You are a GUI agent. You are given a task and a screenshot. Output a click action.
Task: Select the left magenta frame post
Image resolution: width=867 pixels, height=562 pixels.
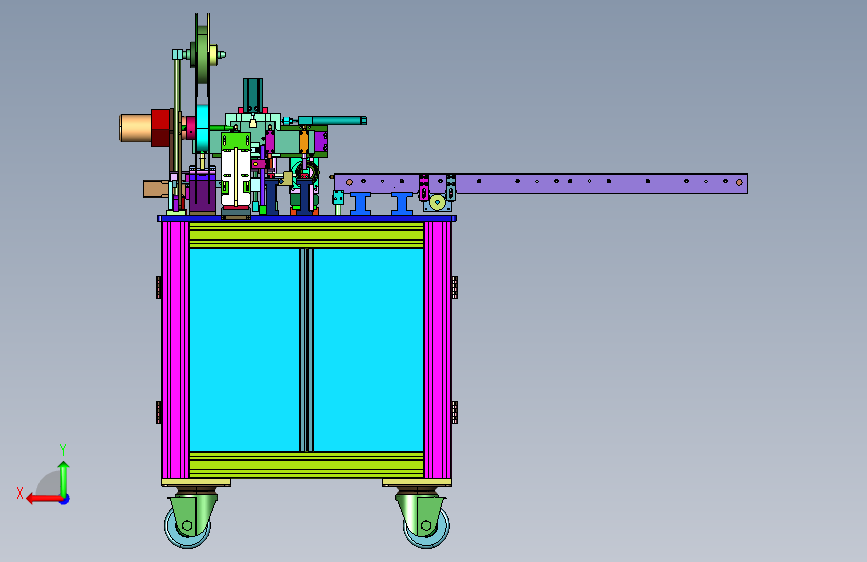pyautogui.click(x=176, y=350)
